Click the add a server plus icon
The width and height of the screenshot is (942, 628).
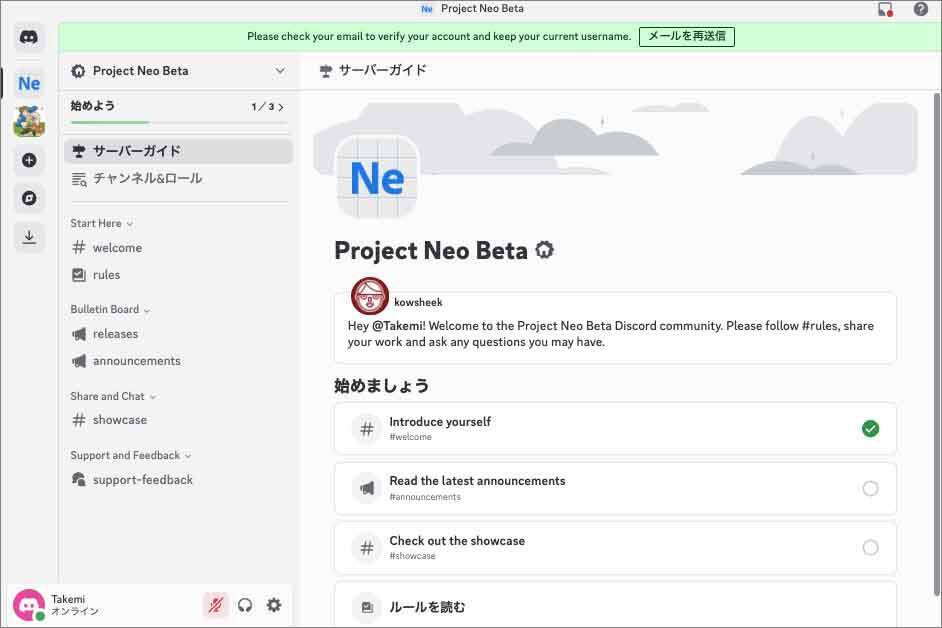[x=29, y=160]
